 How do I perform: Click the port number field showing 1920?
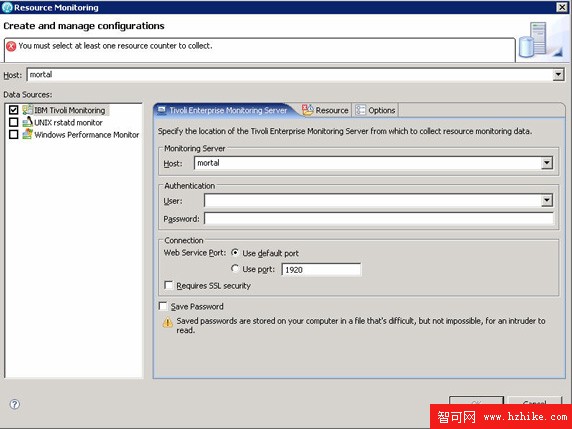[x=321, y=270]
